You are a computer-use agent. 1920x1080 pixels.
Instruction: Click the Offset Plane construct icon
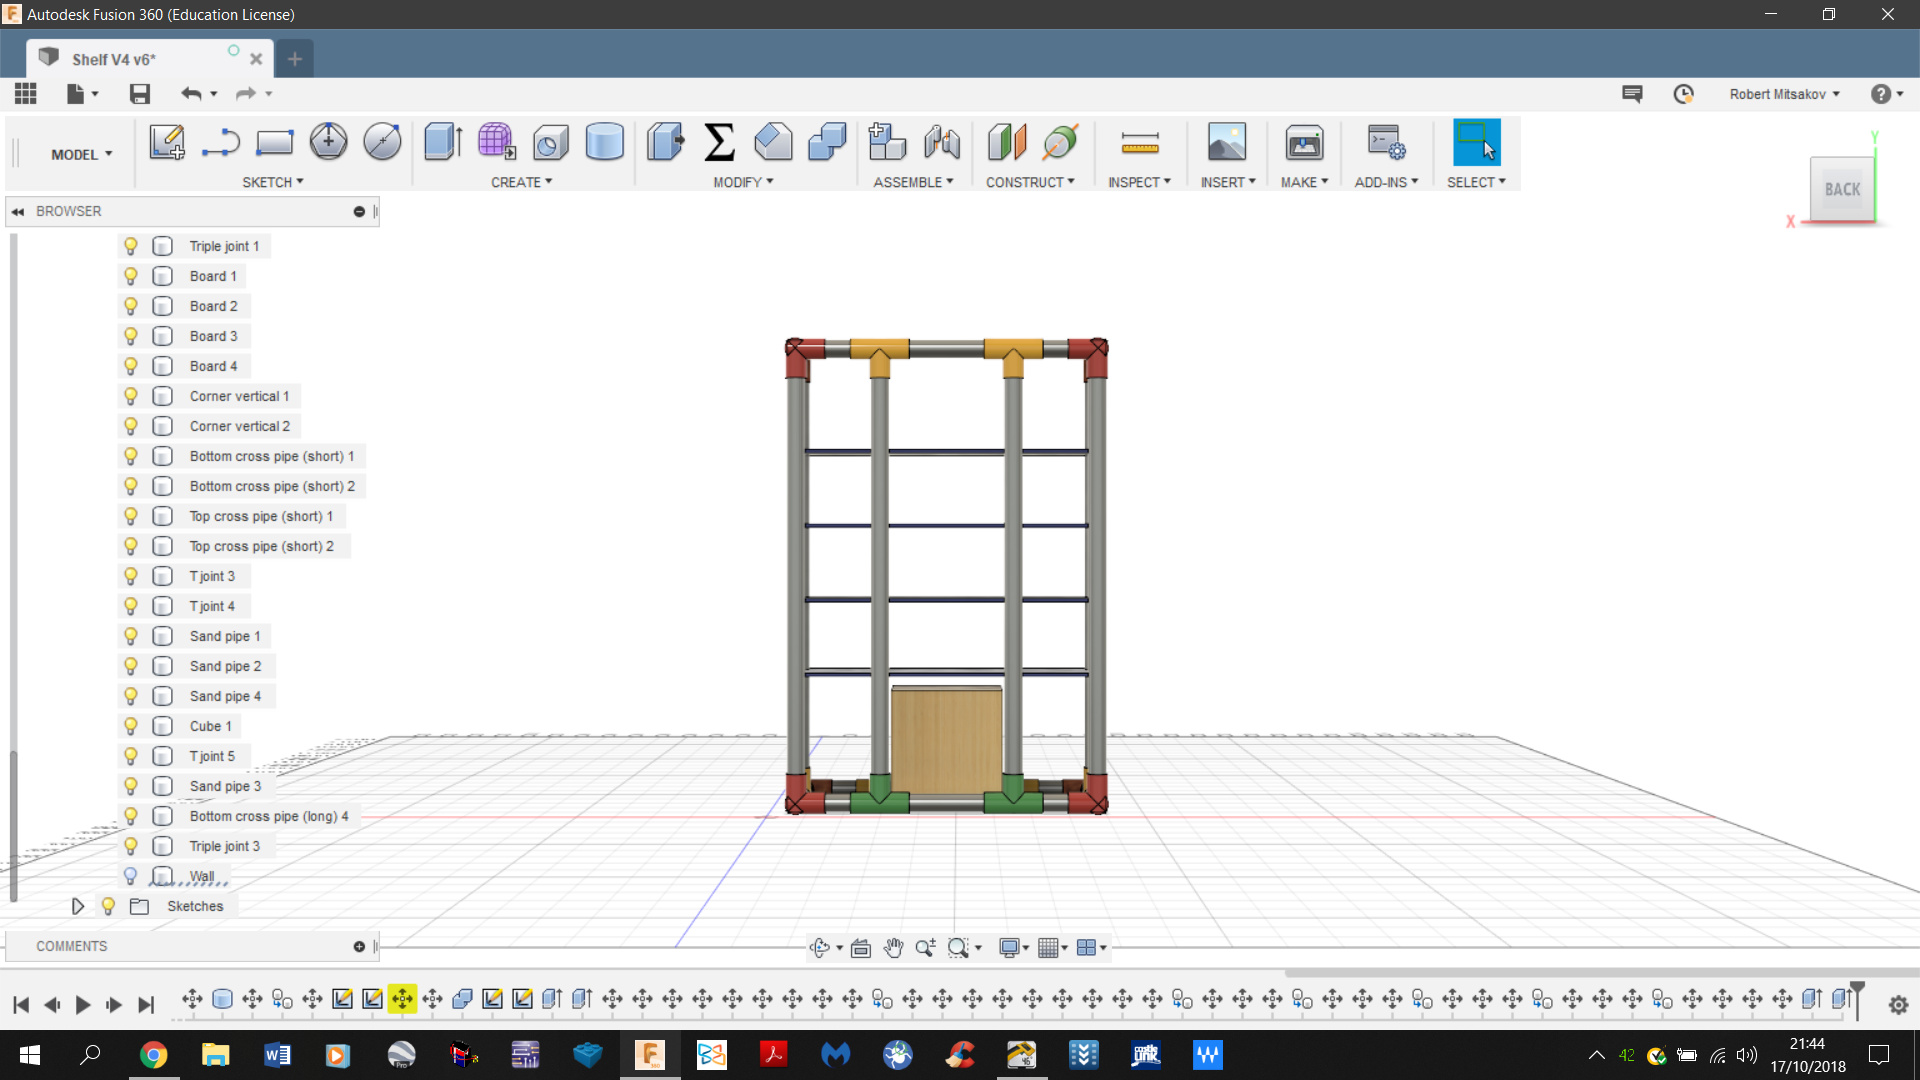1007,142
